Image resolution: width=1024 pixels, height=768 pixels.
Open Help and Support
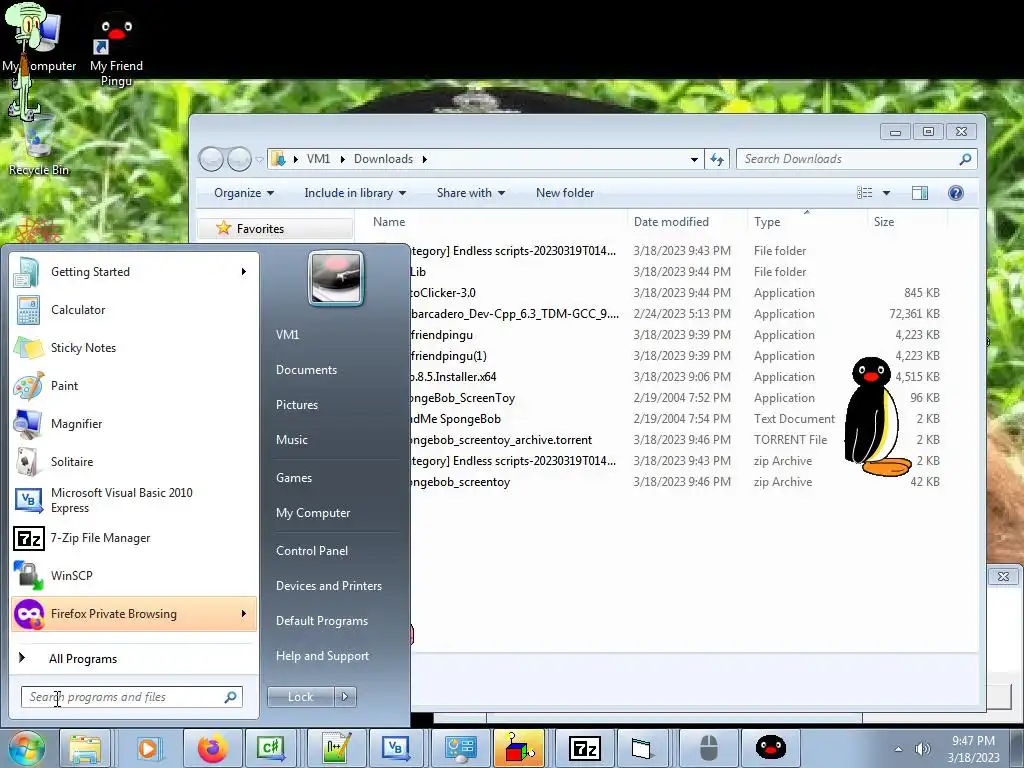click(322, 656)
